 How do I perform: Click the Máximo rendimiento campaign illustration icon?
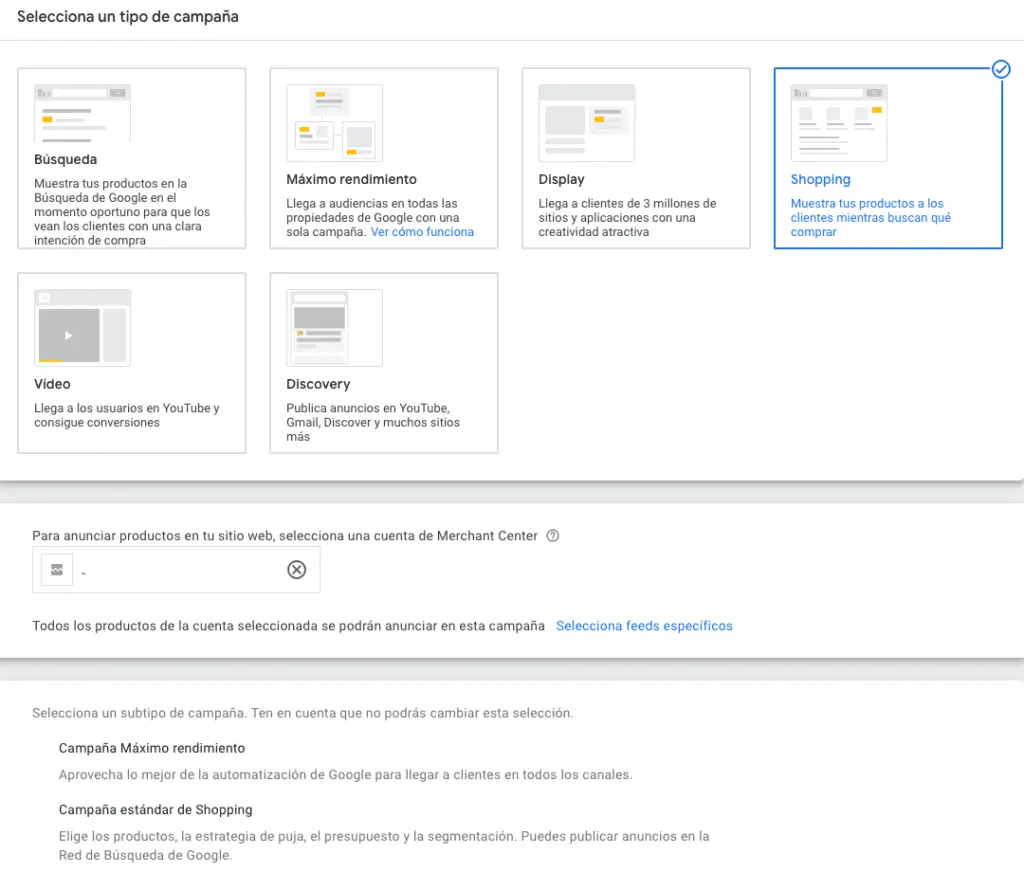tap(334, 122)
